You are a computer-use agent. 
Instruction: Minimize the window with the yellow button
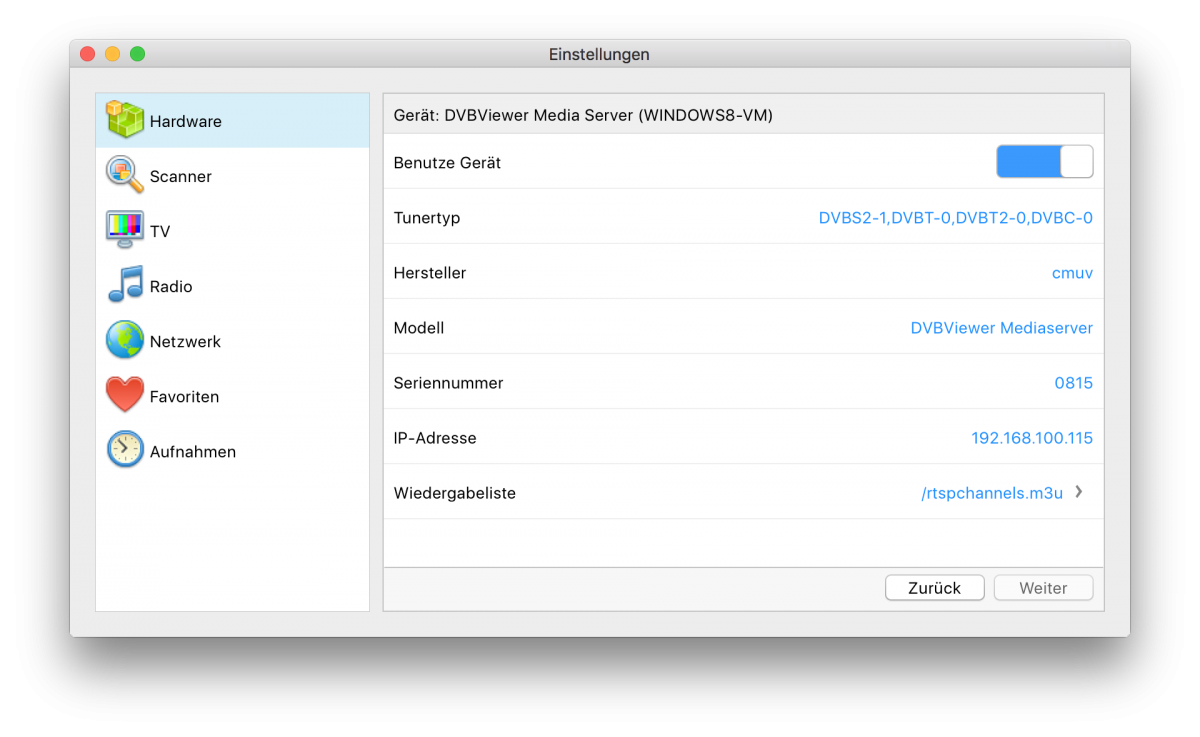(113, 54)
